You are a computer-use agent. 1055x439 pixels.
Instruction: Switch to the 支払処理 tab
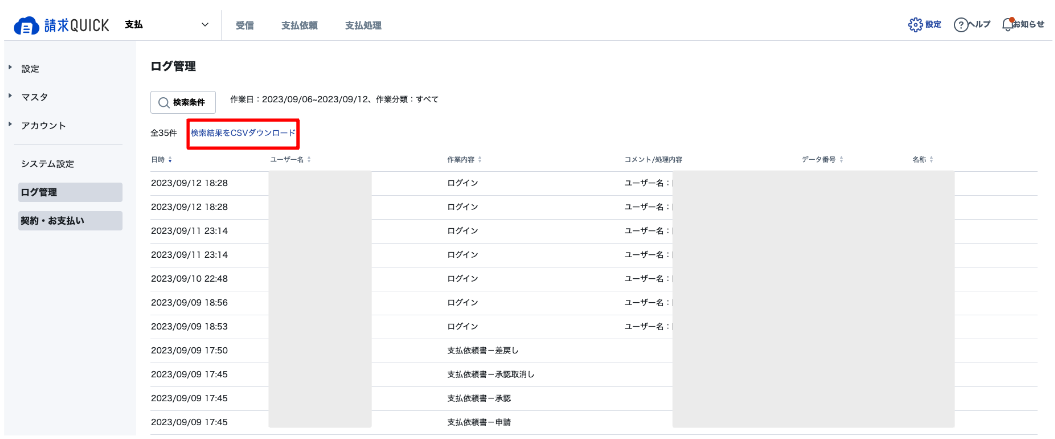pyautogui.click(x=363, y=26)
